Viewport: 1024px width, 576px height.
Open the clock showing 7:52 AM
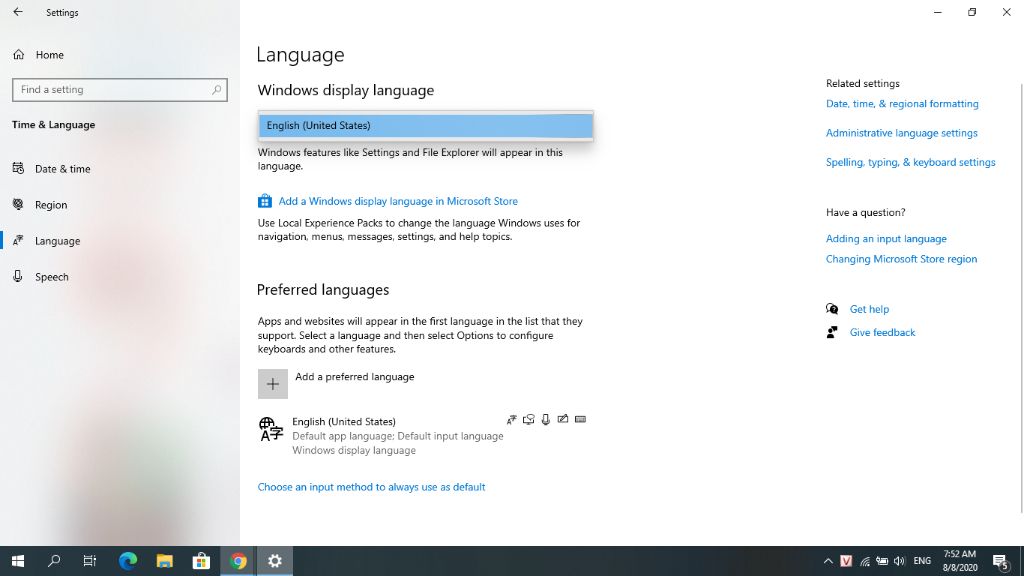click(x=959, y=561)
